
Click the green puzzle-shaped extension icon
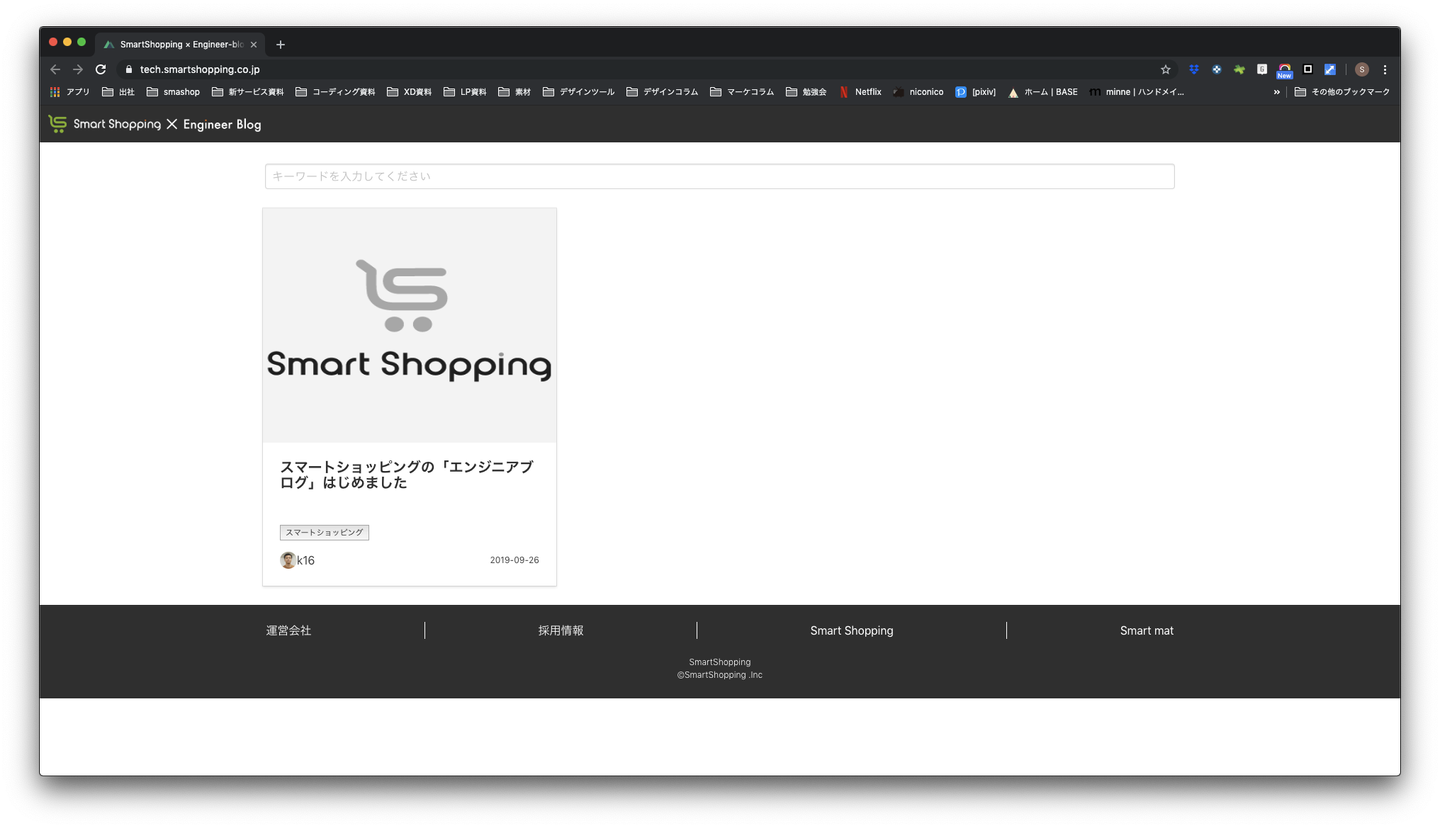click(1239, 70)
